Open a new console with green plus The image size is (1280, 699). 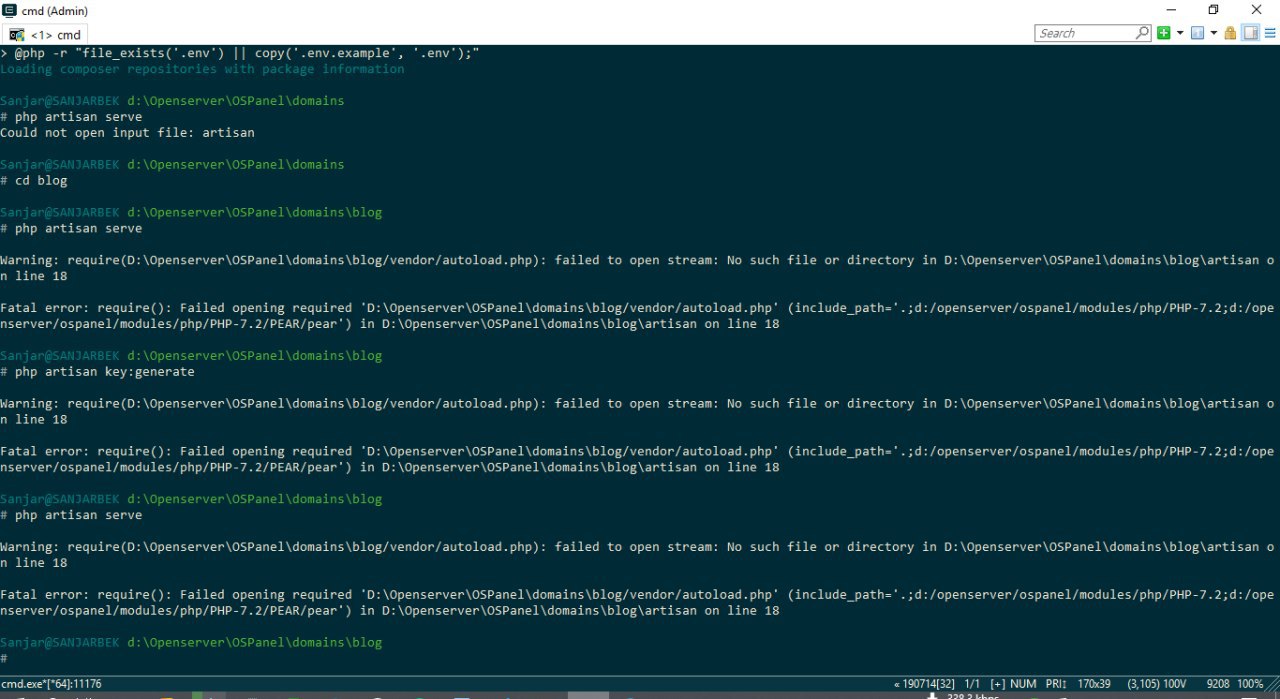(1164, 33)
